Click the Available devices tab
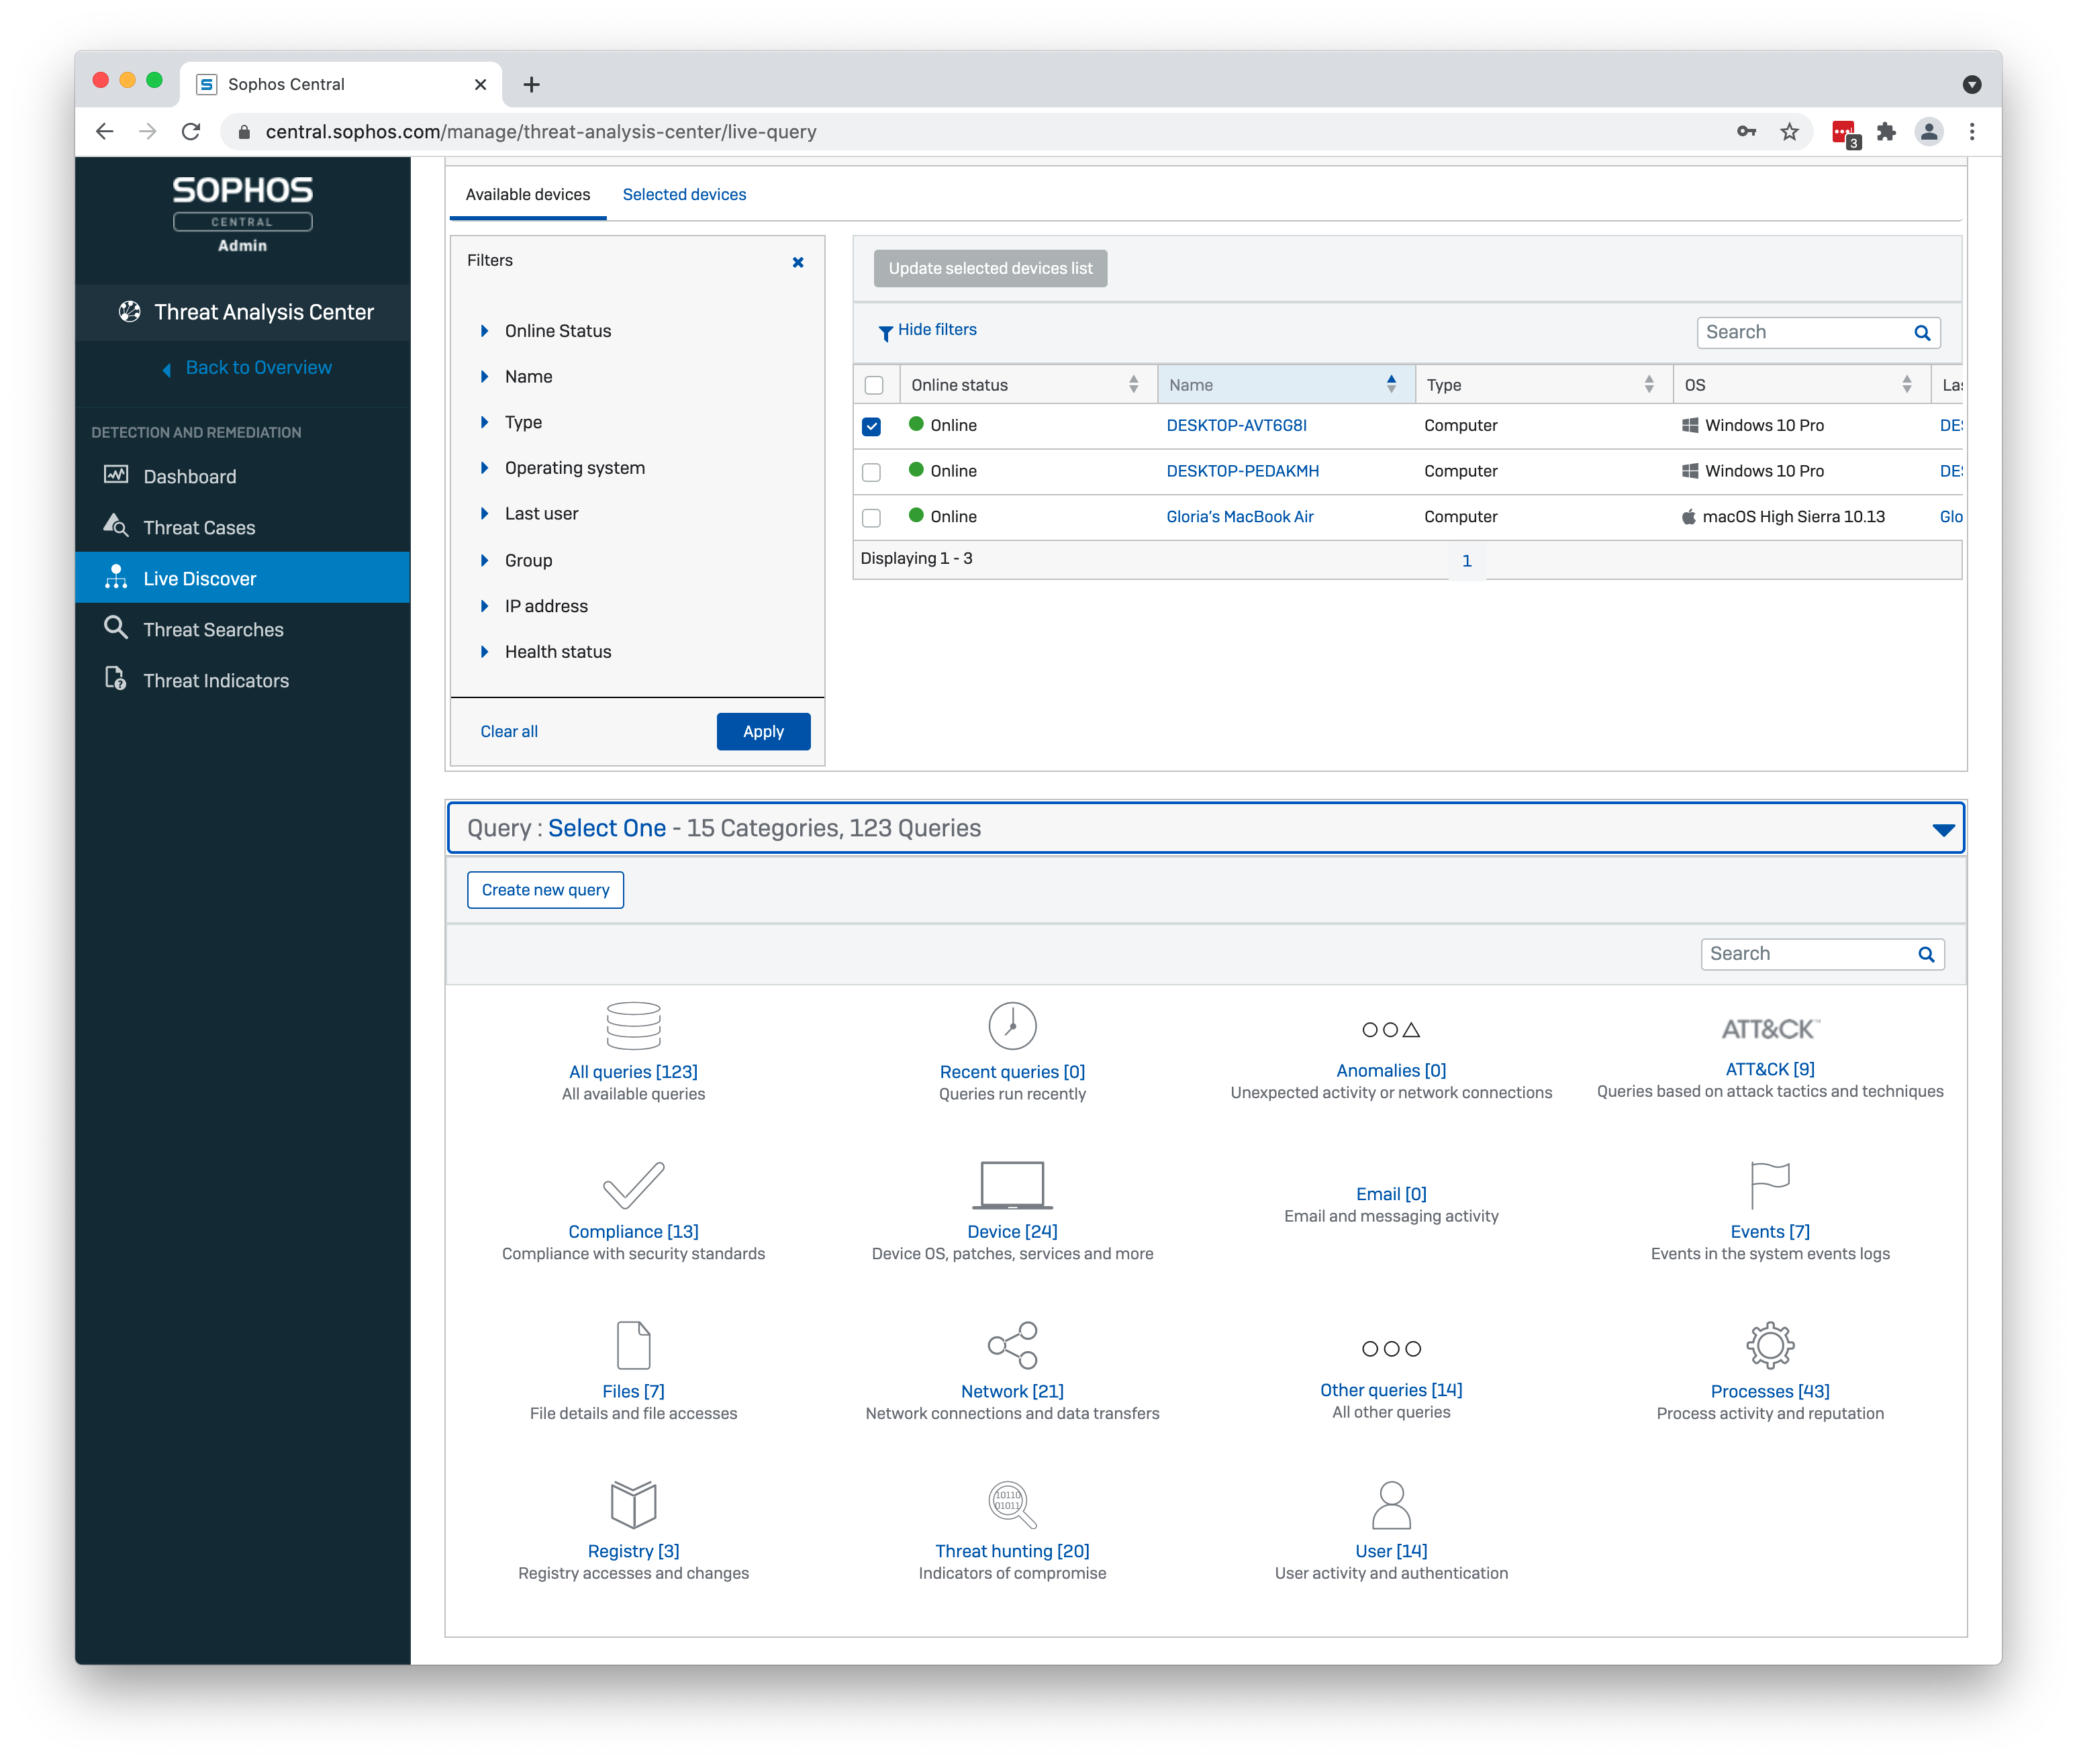The width and height of the screenshot is (2077, 1764). point(528,194)
